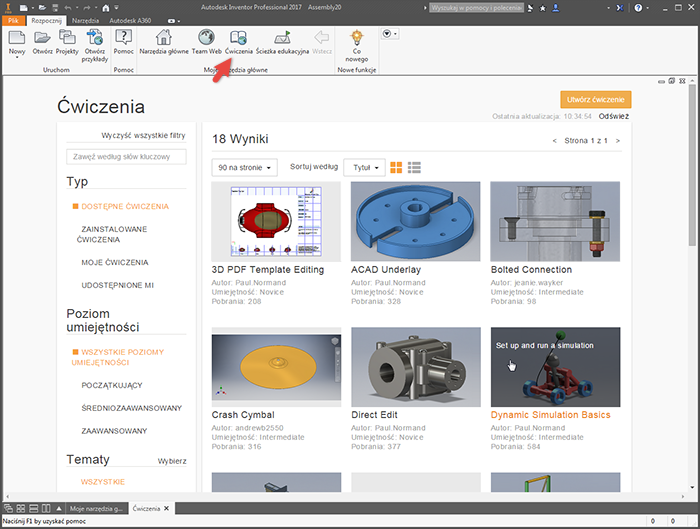Viewport: 700px width, 529px height.
Task: Open the Projekty icon
Action: point(67,37)
